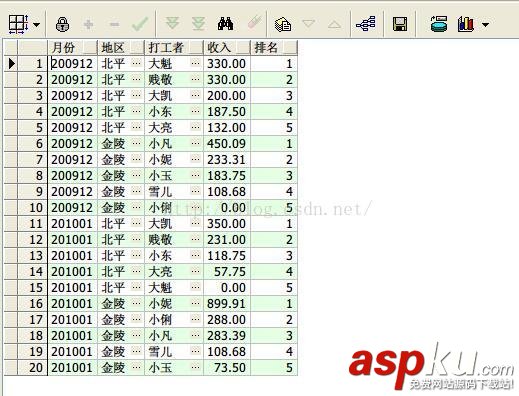The height and width of the screenshot is (396, 519).
Task: Select rank cell in row 7
Action: (274, 159)
